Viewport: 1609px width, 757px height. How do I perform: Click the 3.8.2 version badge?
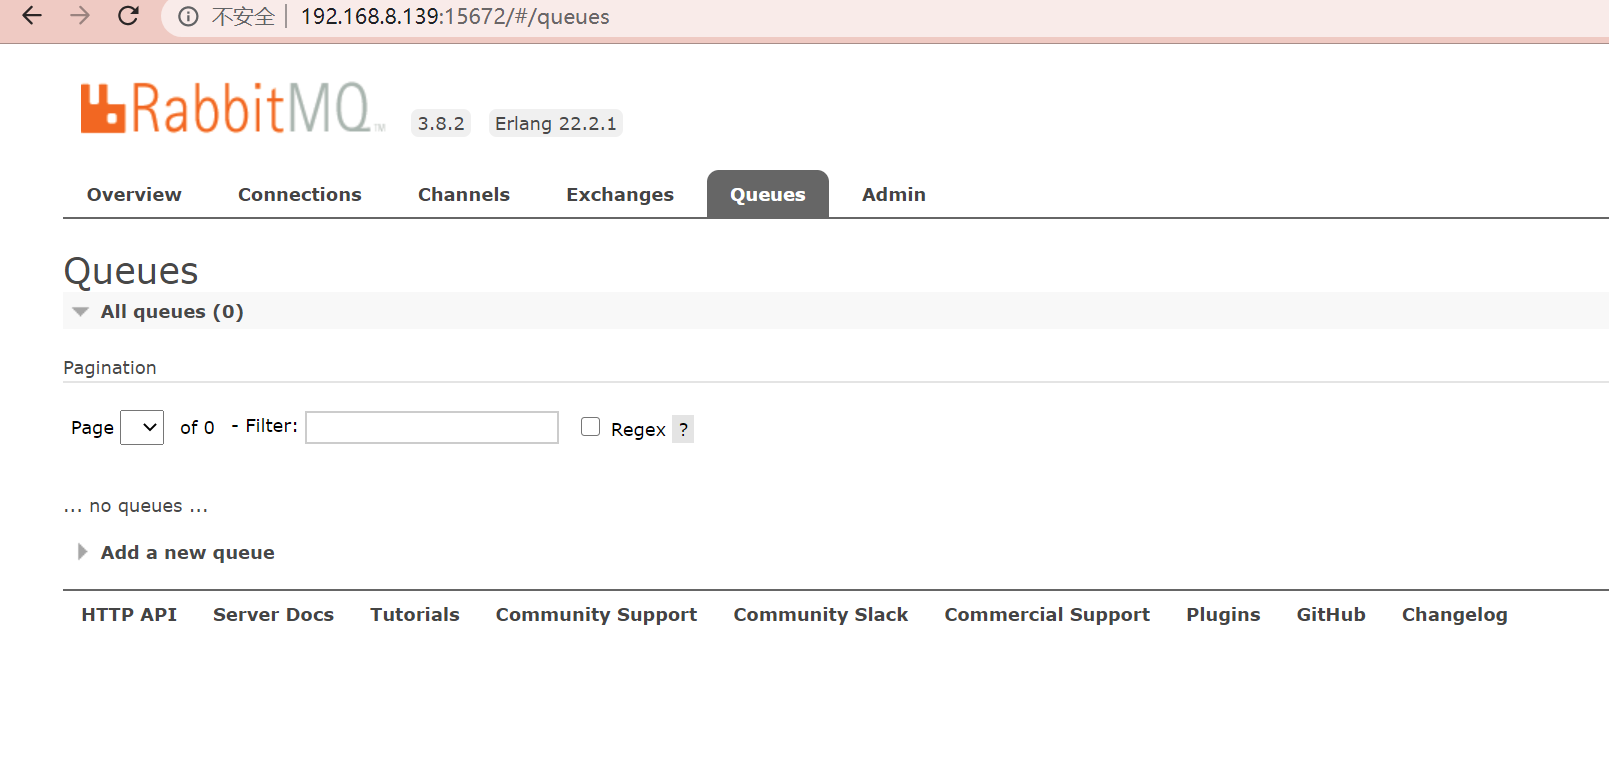(x=441, y=123)
